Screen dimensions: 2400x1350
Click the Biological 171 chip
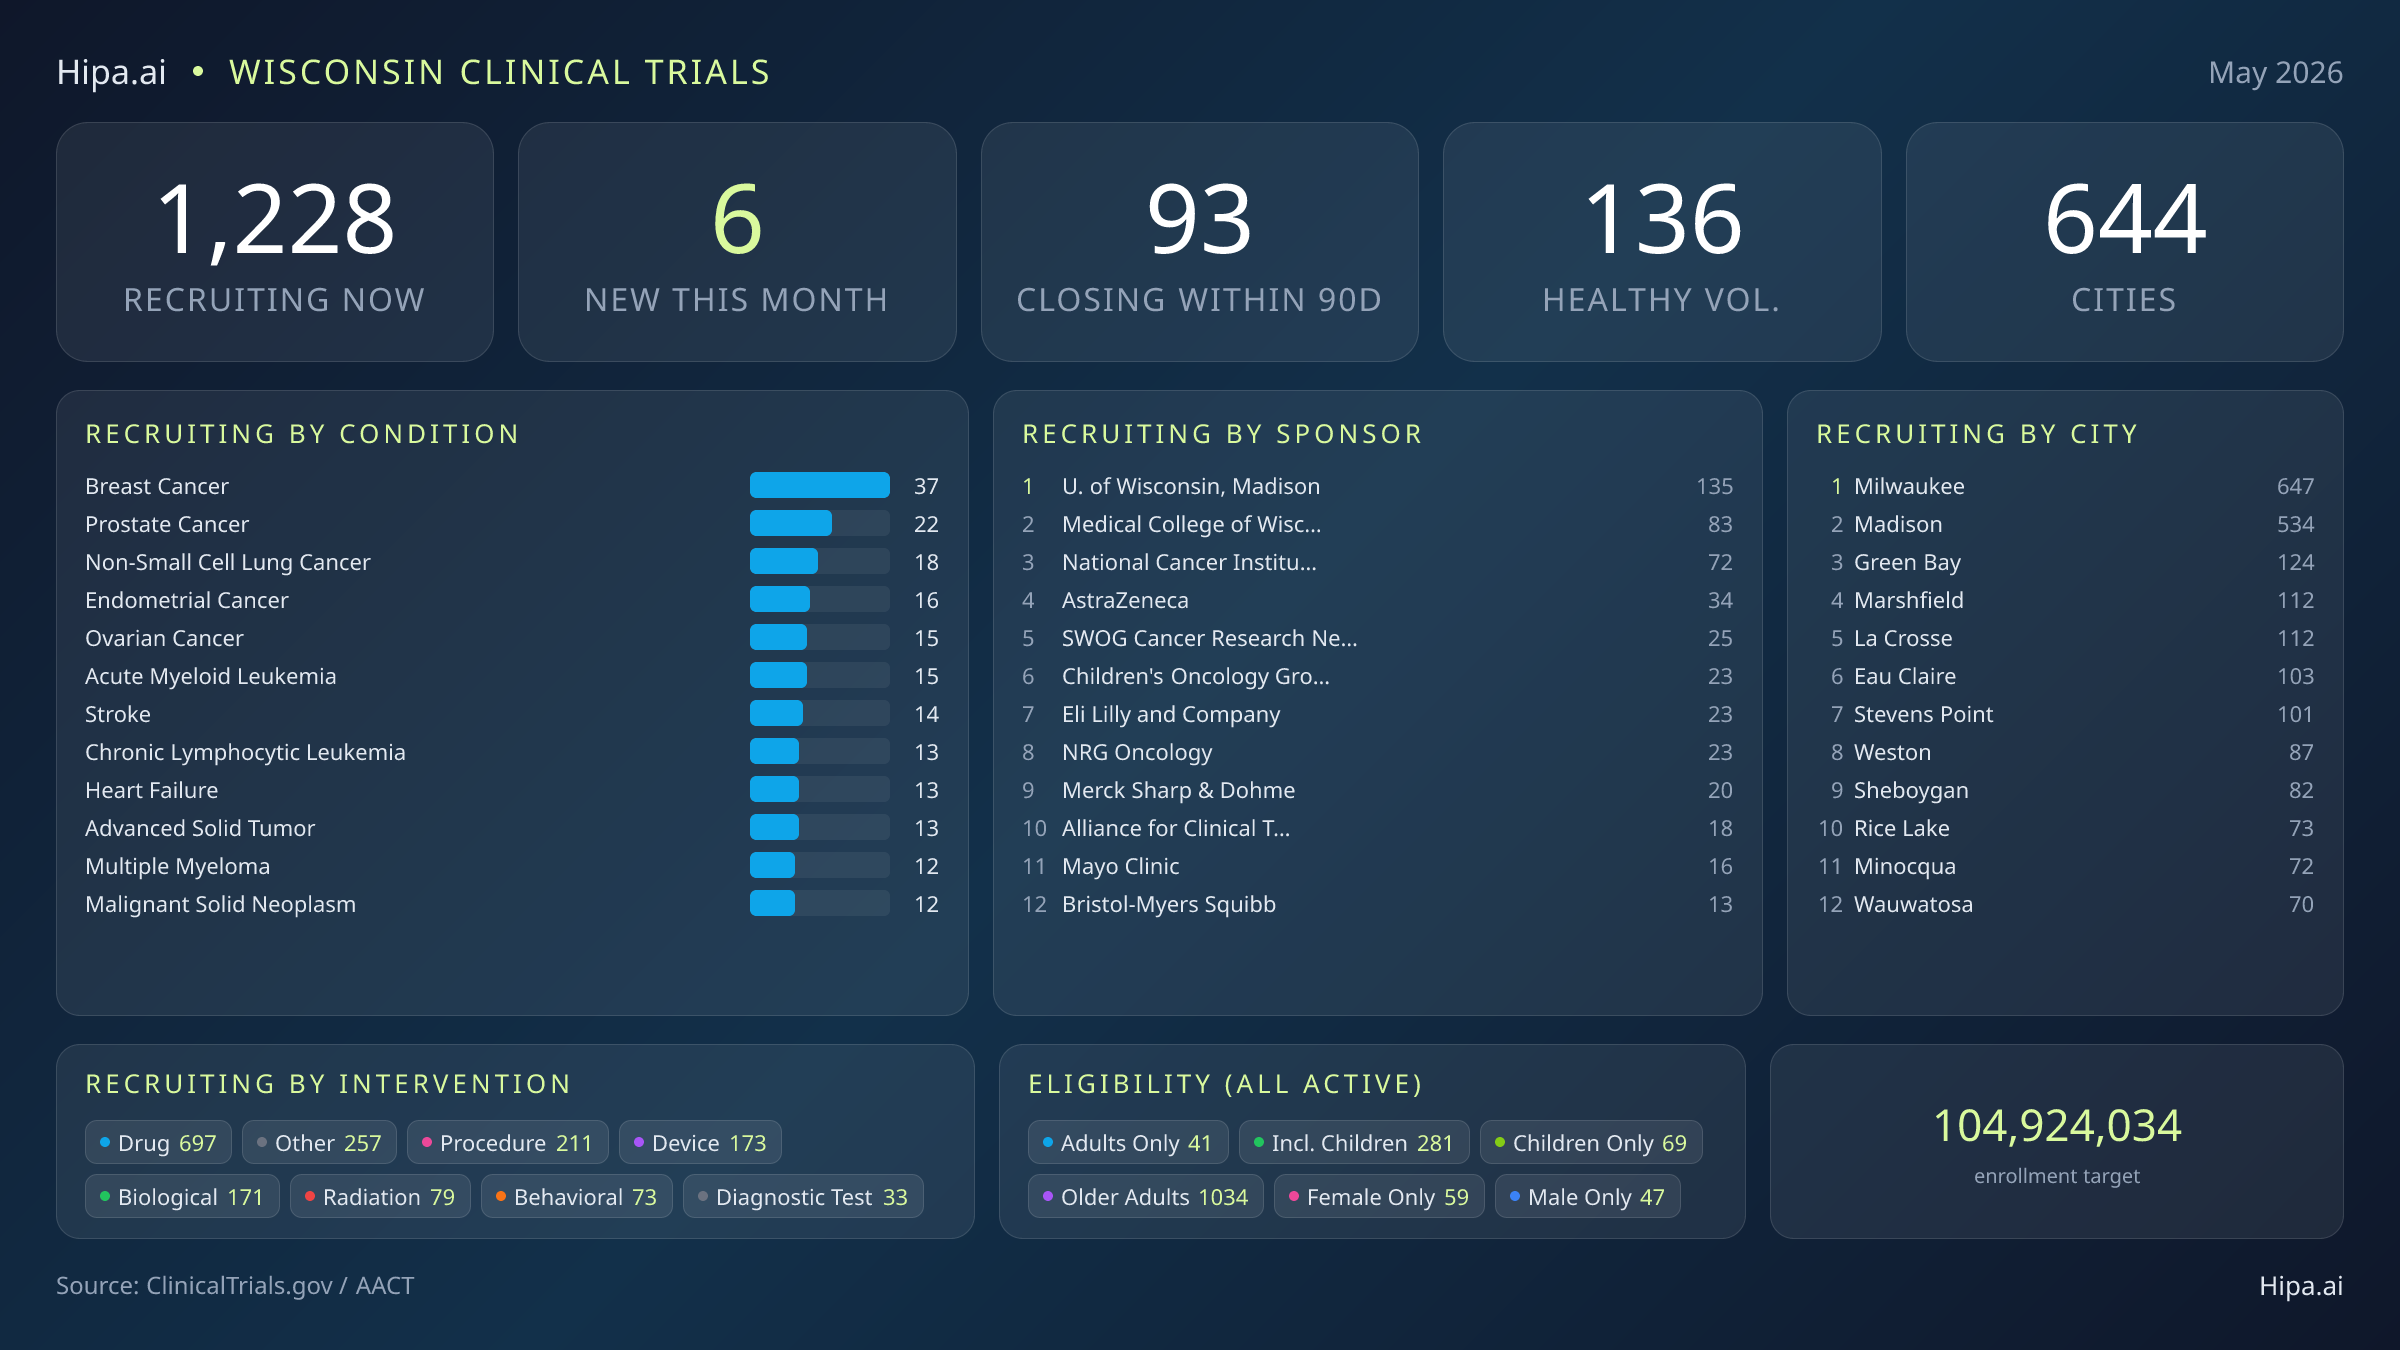[182, 1196]
